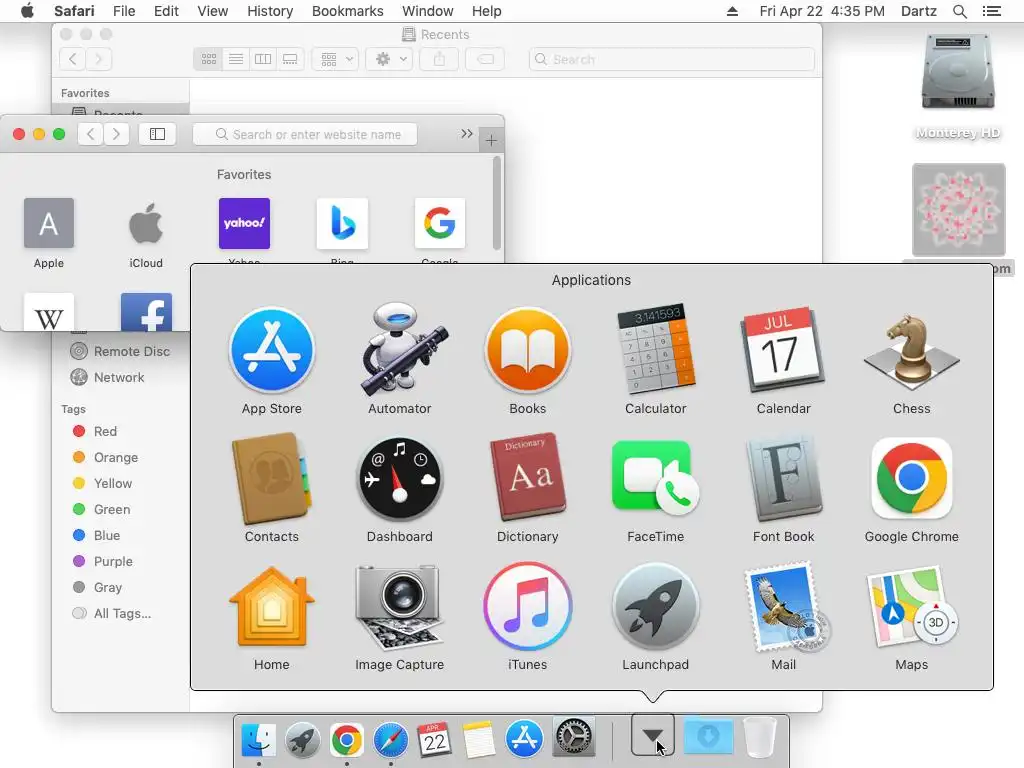Image resolution: width=1024 pixels, height=768 pixels.
Task: Click the Chrome icon in the Dock
Action: click(x=347, y=739)
